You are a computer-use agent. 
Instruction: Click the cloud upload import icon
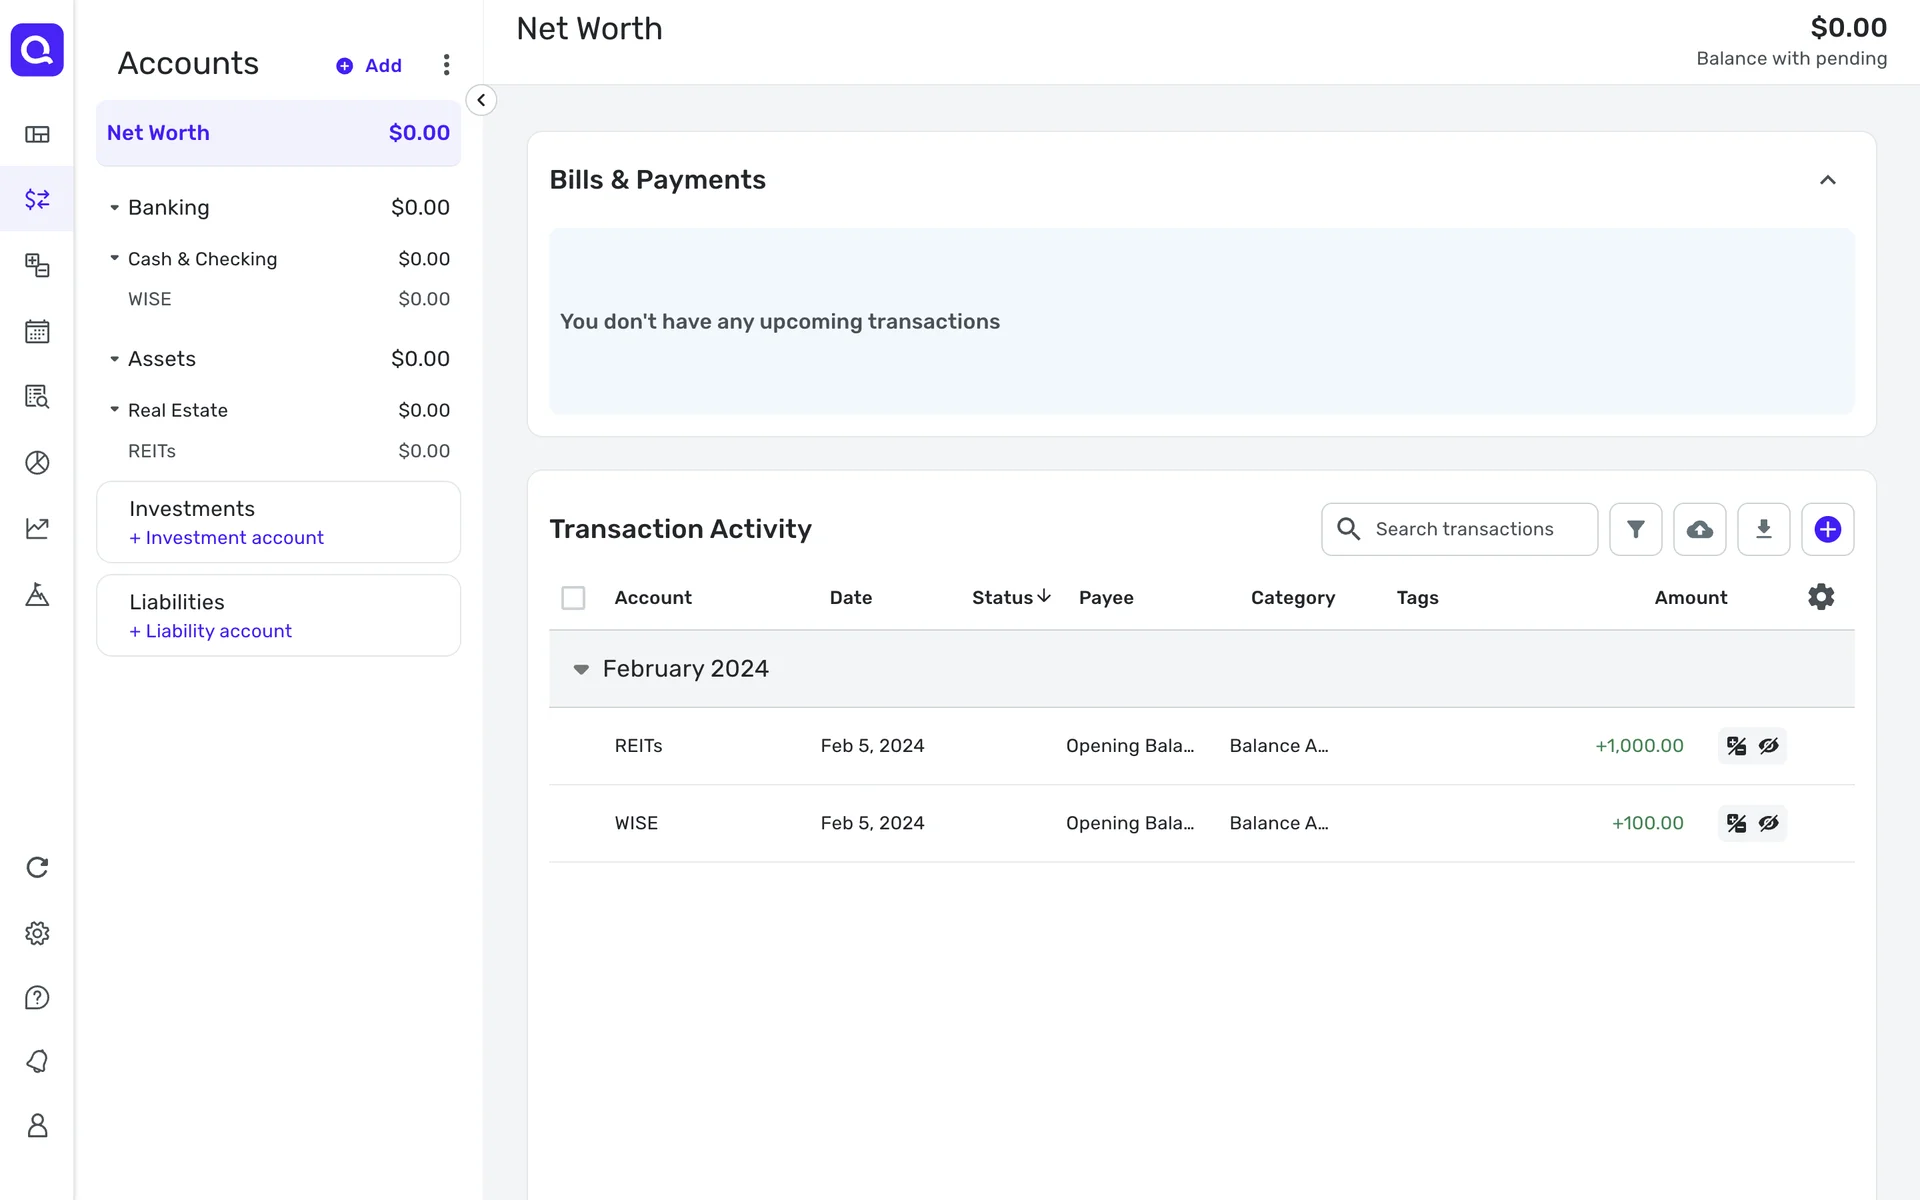(x=1699, y=529)
